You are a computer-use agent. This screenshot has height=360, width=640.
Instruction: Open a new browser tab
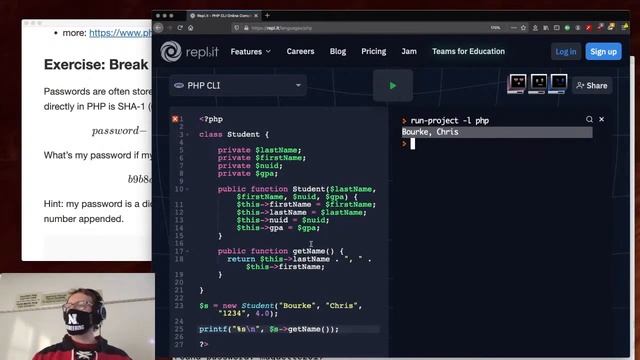[x=267, y=16]
